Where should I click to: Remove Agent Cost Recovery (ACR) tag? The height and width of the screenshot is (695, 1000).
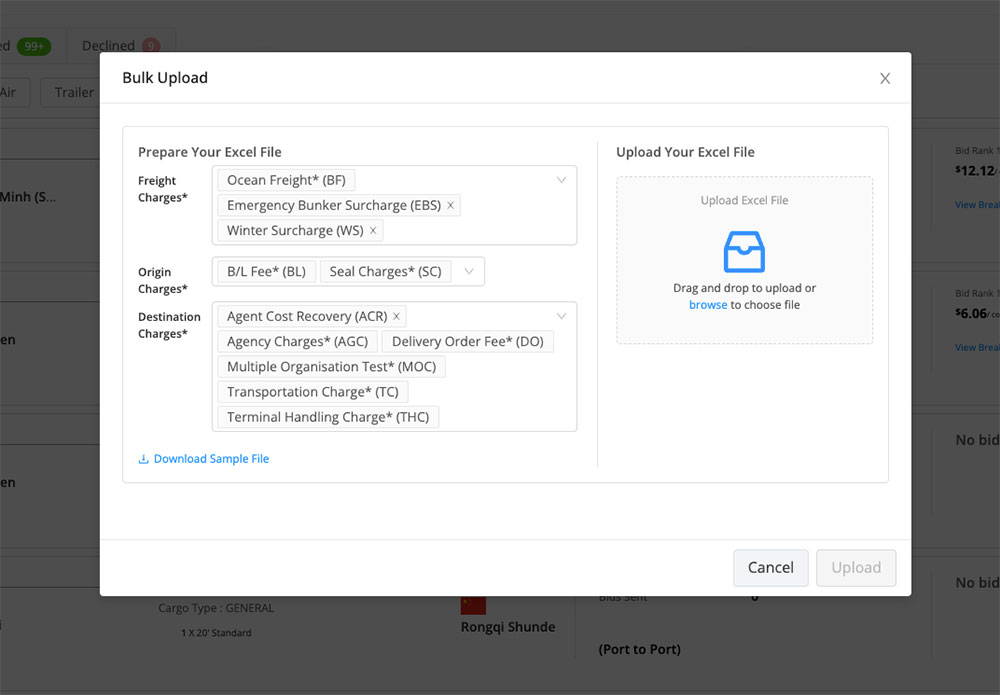pyautogui.click(x=396, y=316)
